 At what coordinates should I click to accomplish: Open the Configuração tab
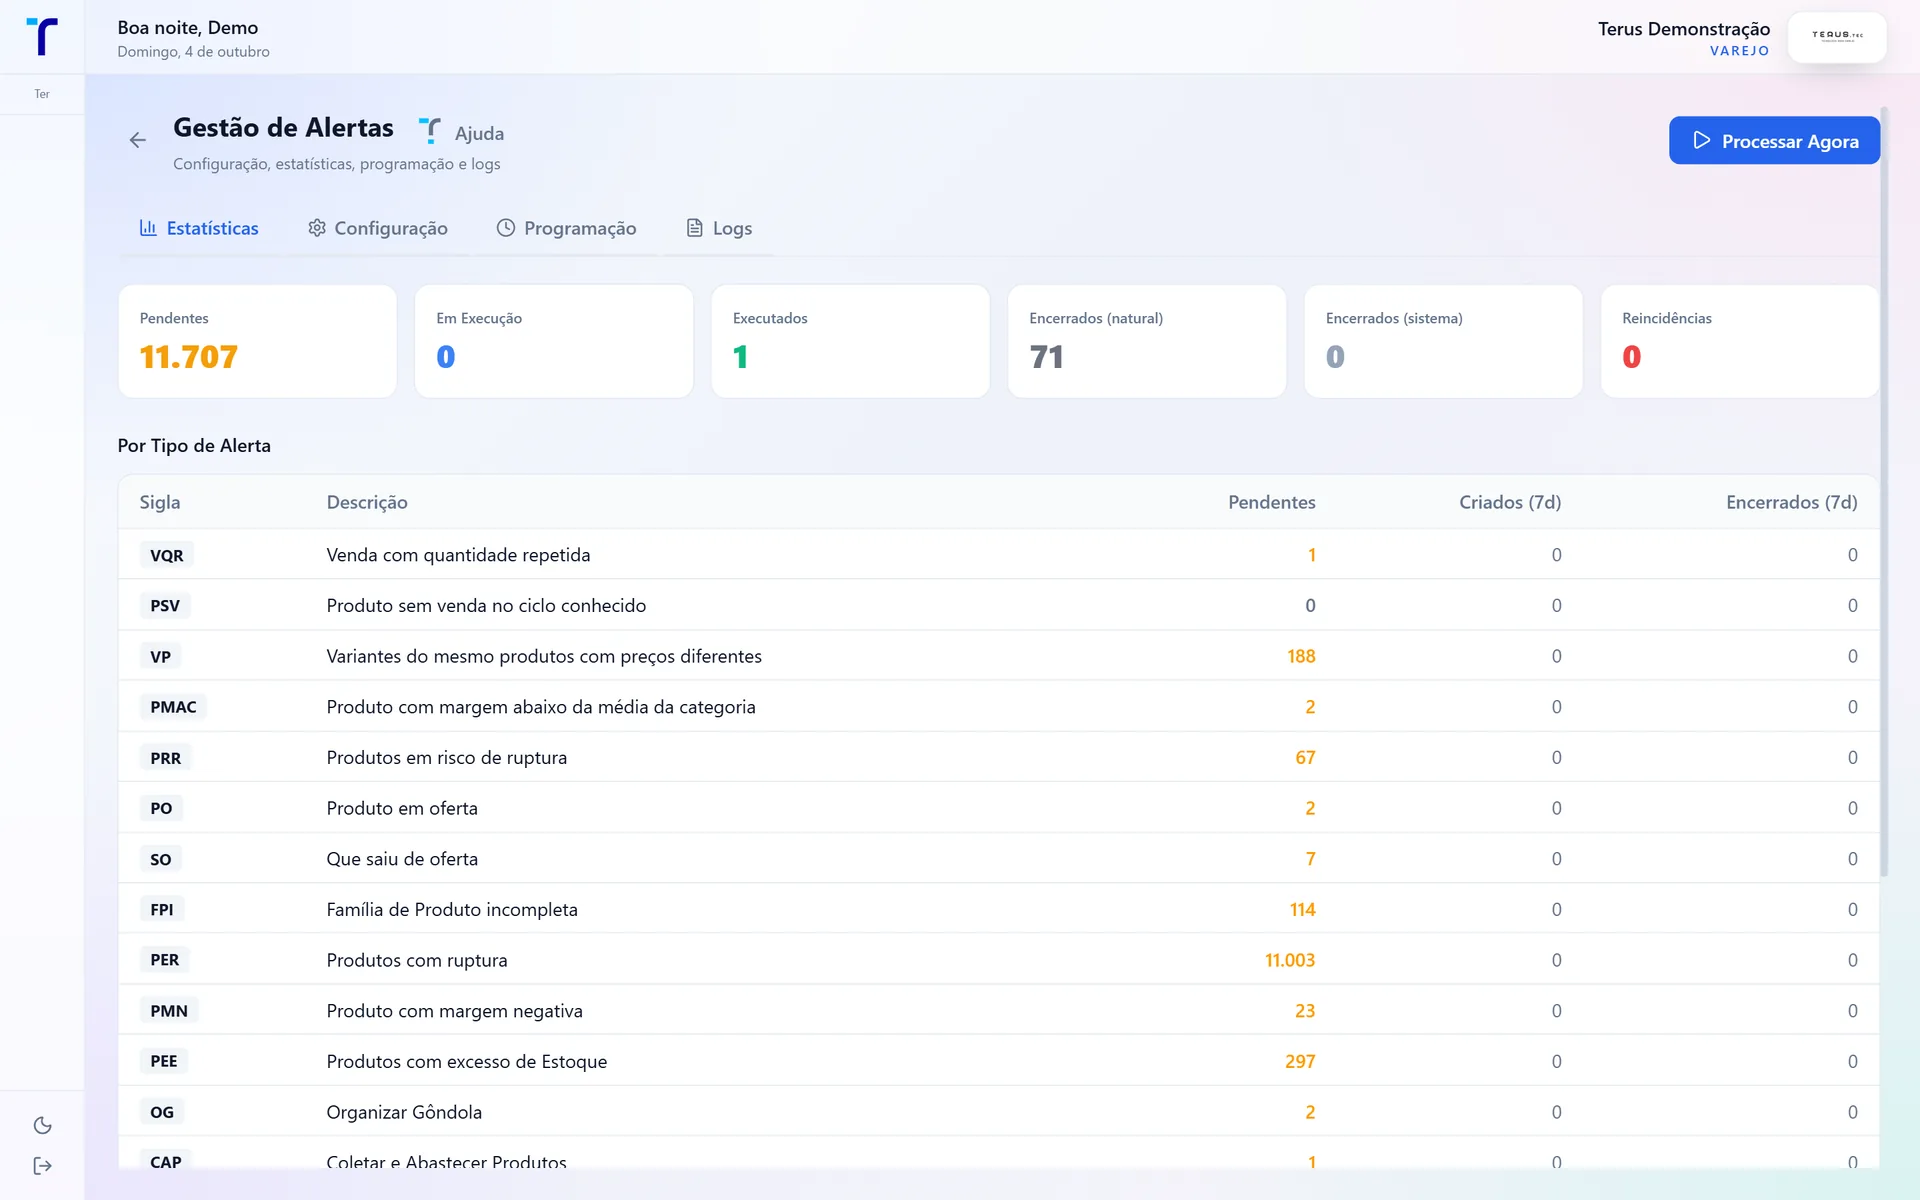pos(378,228)
